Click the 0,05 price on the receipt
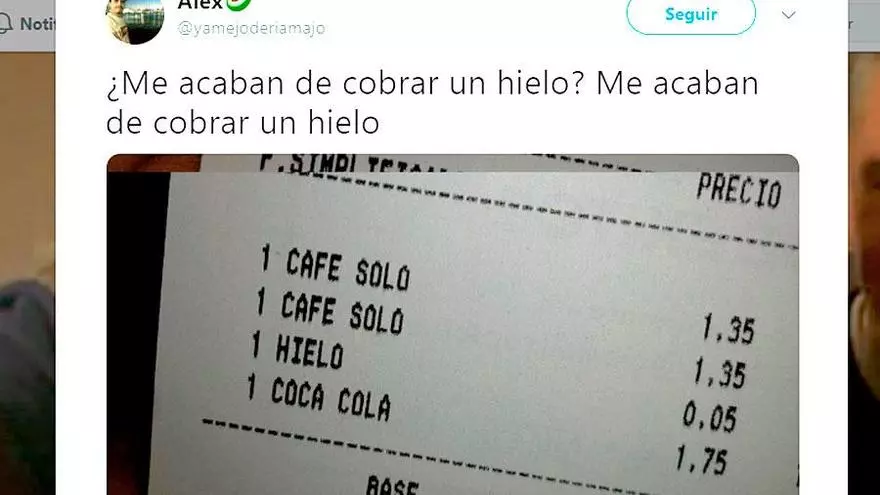Viewport: 880px width, 495px height. (x=709, y=417)
